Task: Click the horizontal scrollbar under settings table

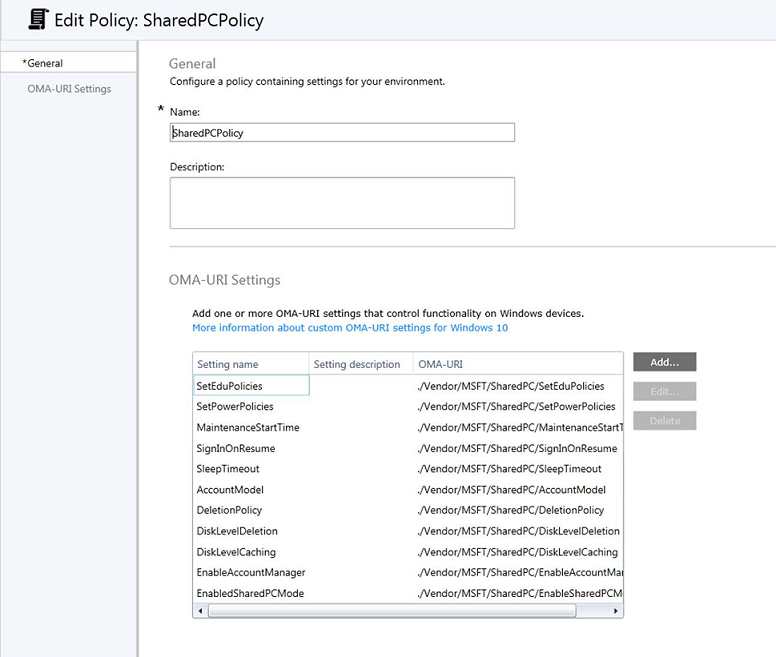Action: pos(400,610)
